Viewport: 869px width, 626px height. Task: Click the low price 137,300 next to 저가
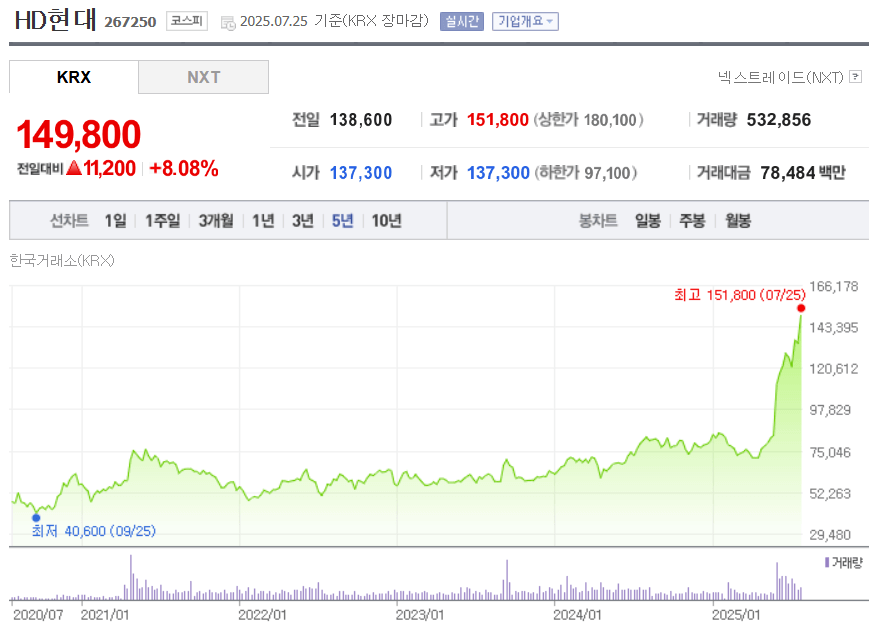point(498,173)
